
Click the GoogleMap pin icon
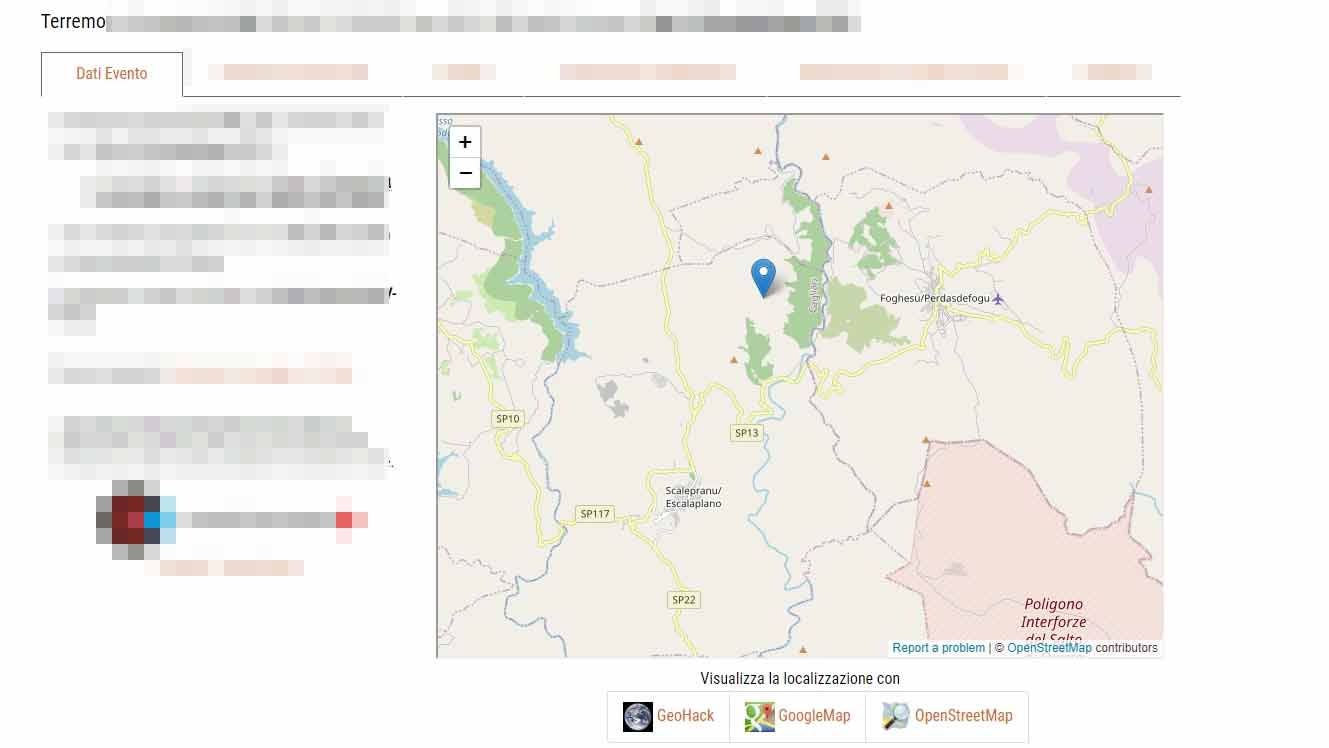pos(760,716)
